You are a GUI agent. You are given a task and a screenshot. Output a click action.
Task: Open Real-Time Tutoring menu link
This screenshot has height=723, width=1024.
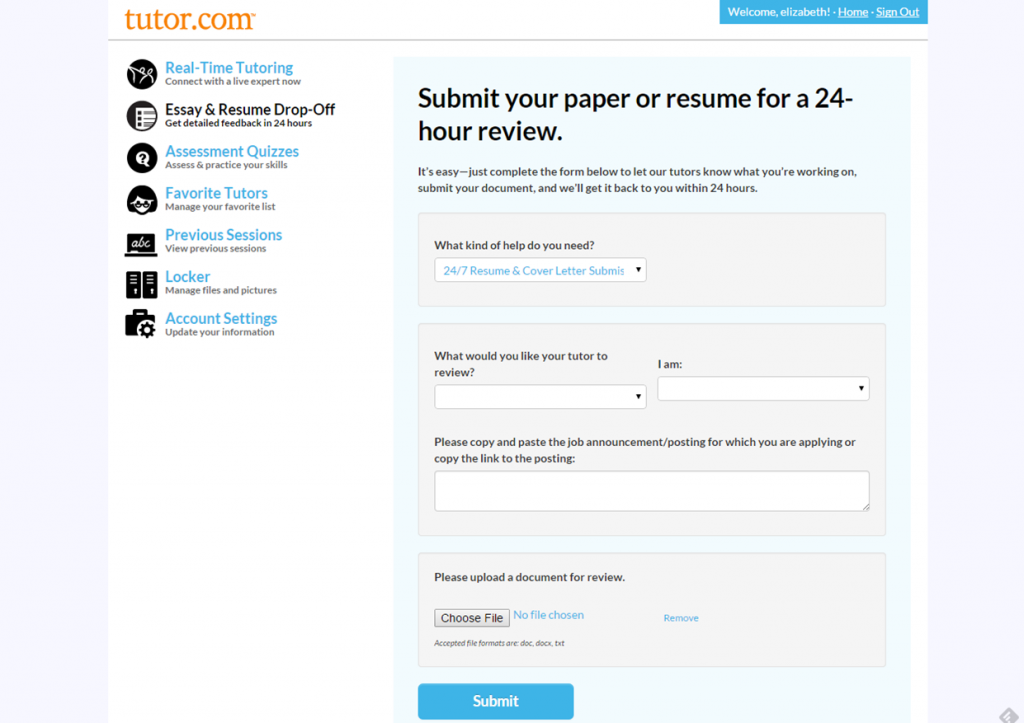pos(229,68)
